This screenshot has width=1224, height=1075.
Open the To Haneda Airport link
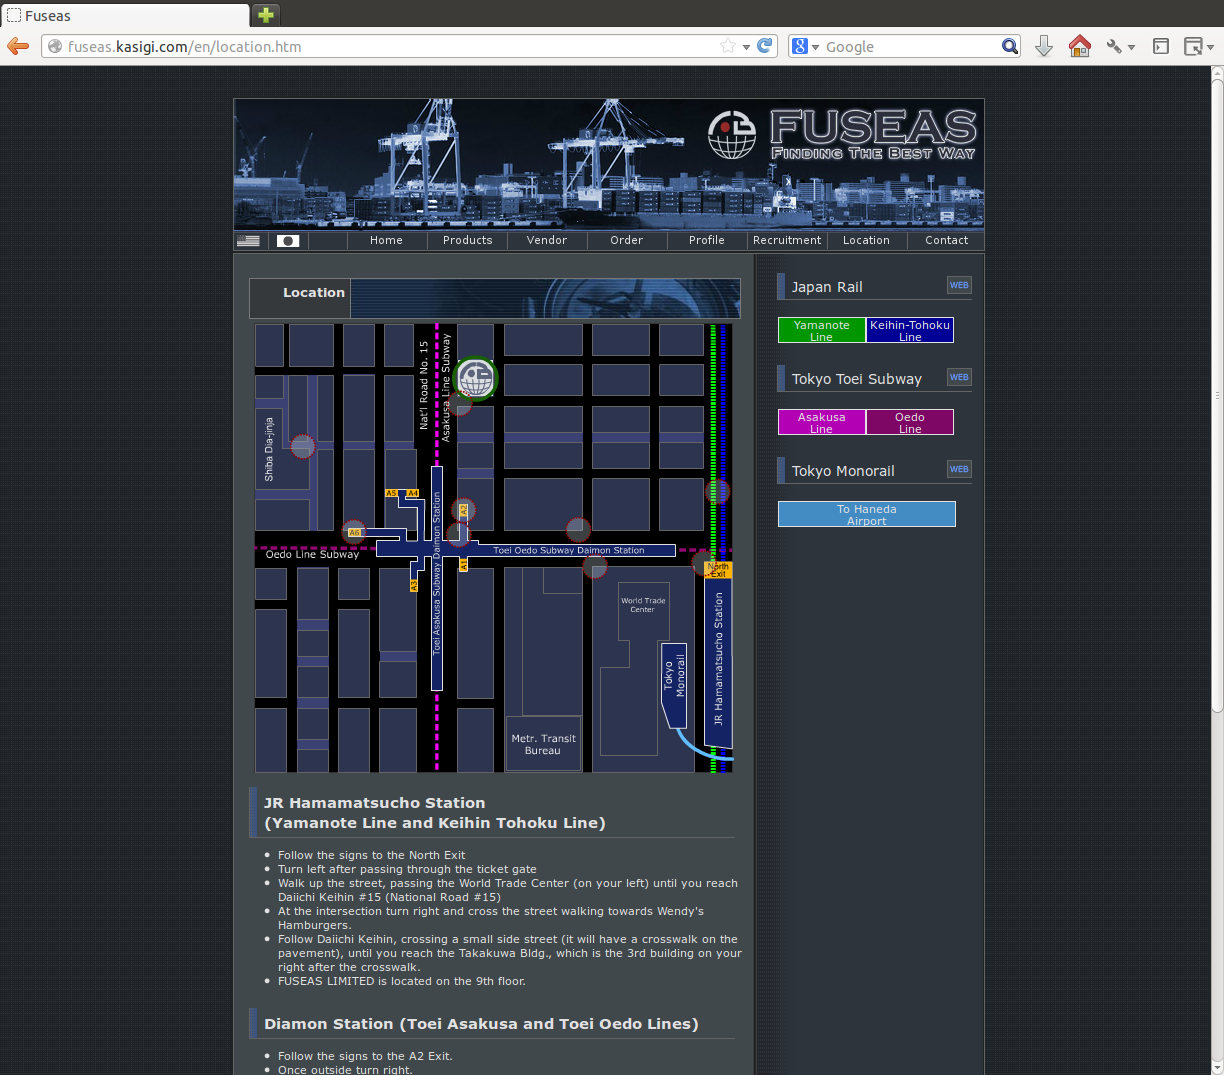pyautogui.click(x=866, y=514)
